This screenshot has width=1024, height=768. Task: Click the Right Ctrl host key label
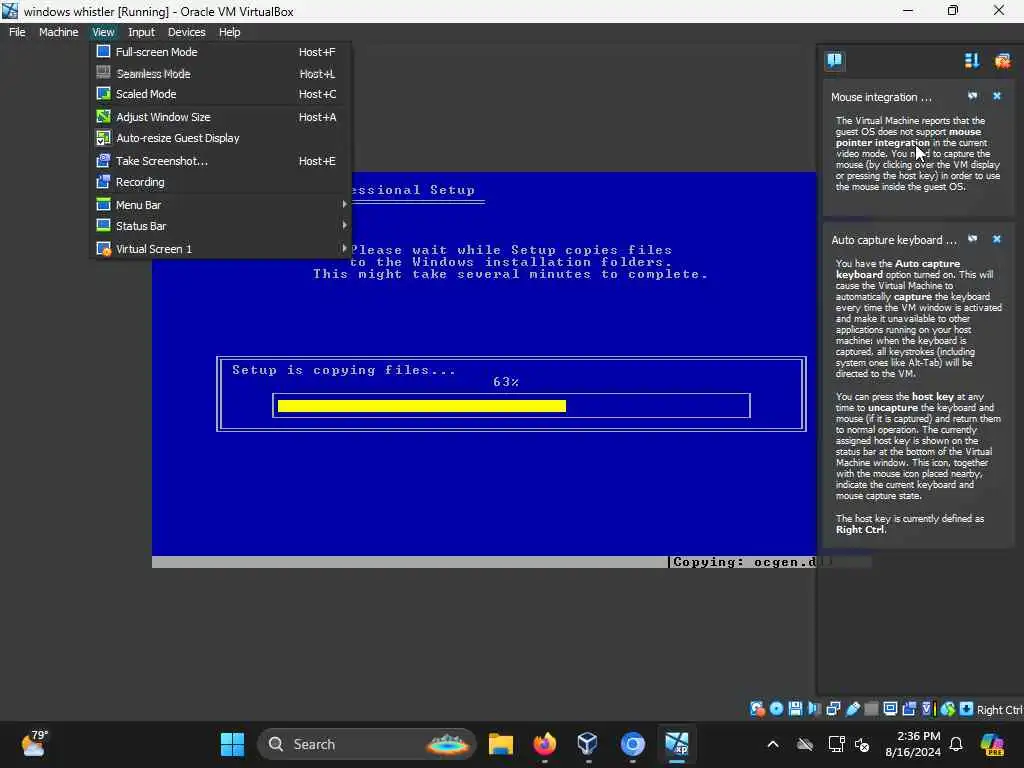[x=999, y=710]
